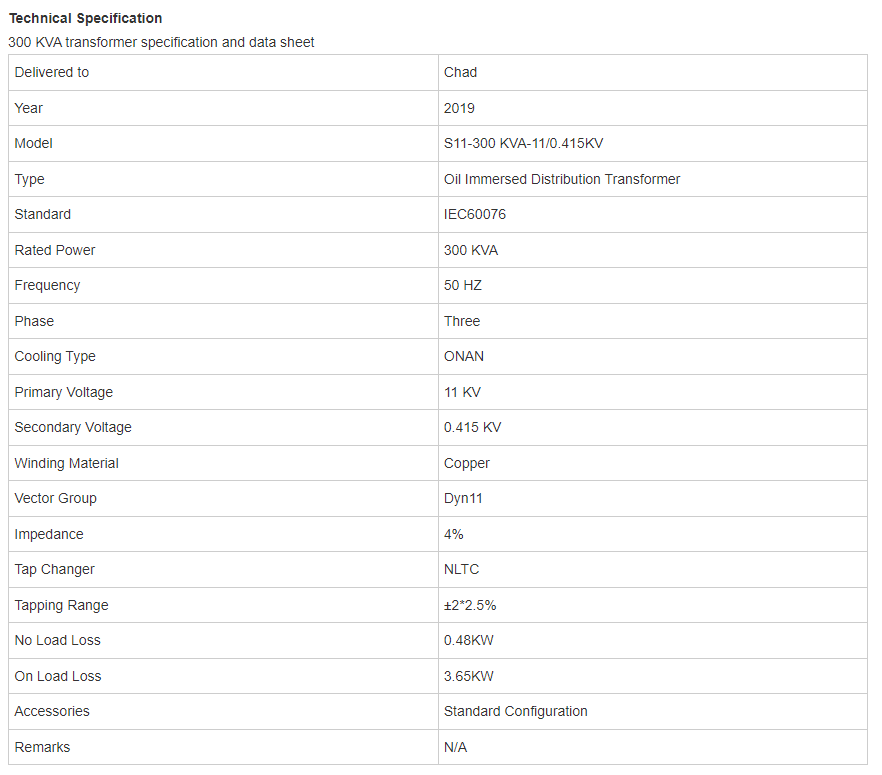Select the ±2*2.5% tapping range value
Image resolution: width=882 pixels, height=775 pixels.
pos(470,605)
